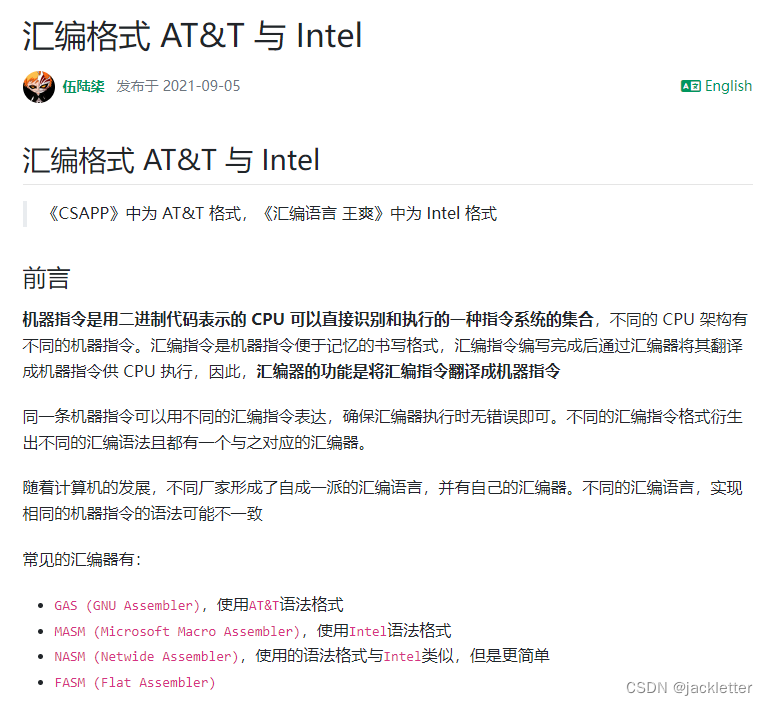The height and width of the screenshot is (705, 768).
Task: Click the NASM (Netwide Assembler) code text
Action: 147,657
